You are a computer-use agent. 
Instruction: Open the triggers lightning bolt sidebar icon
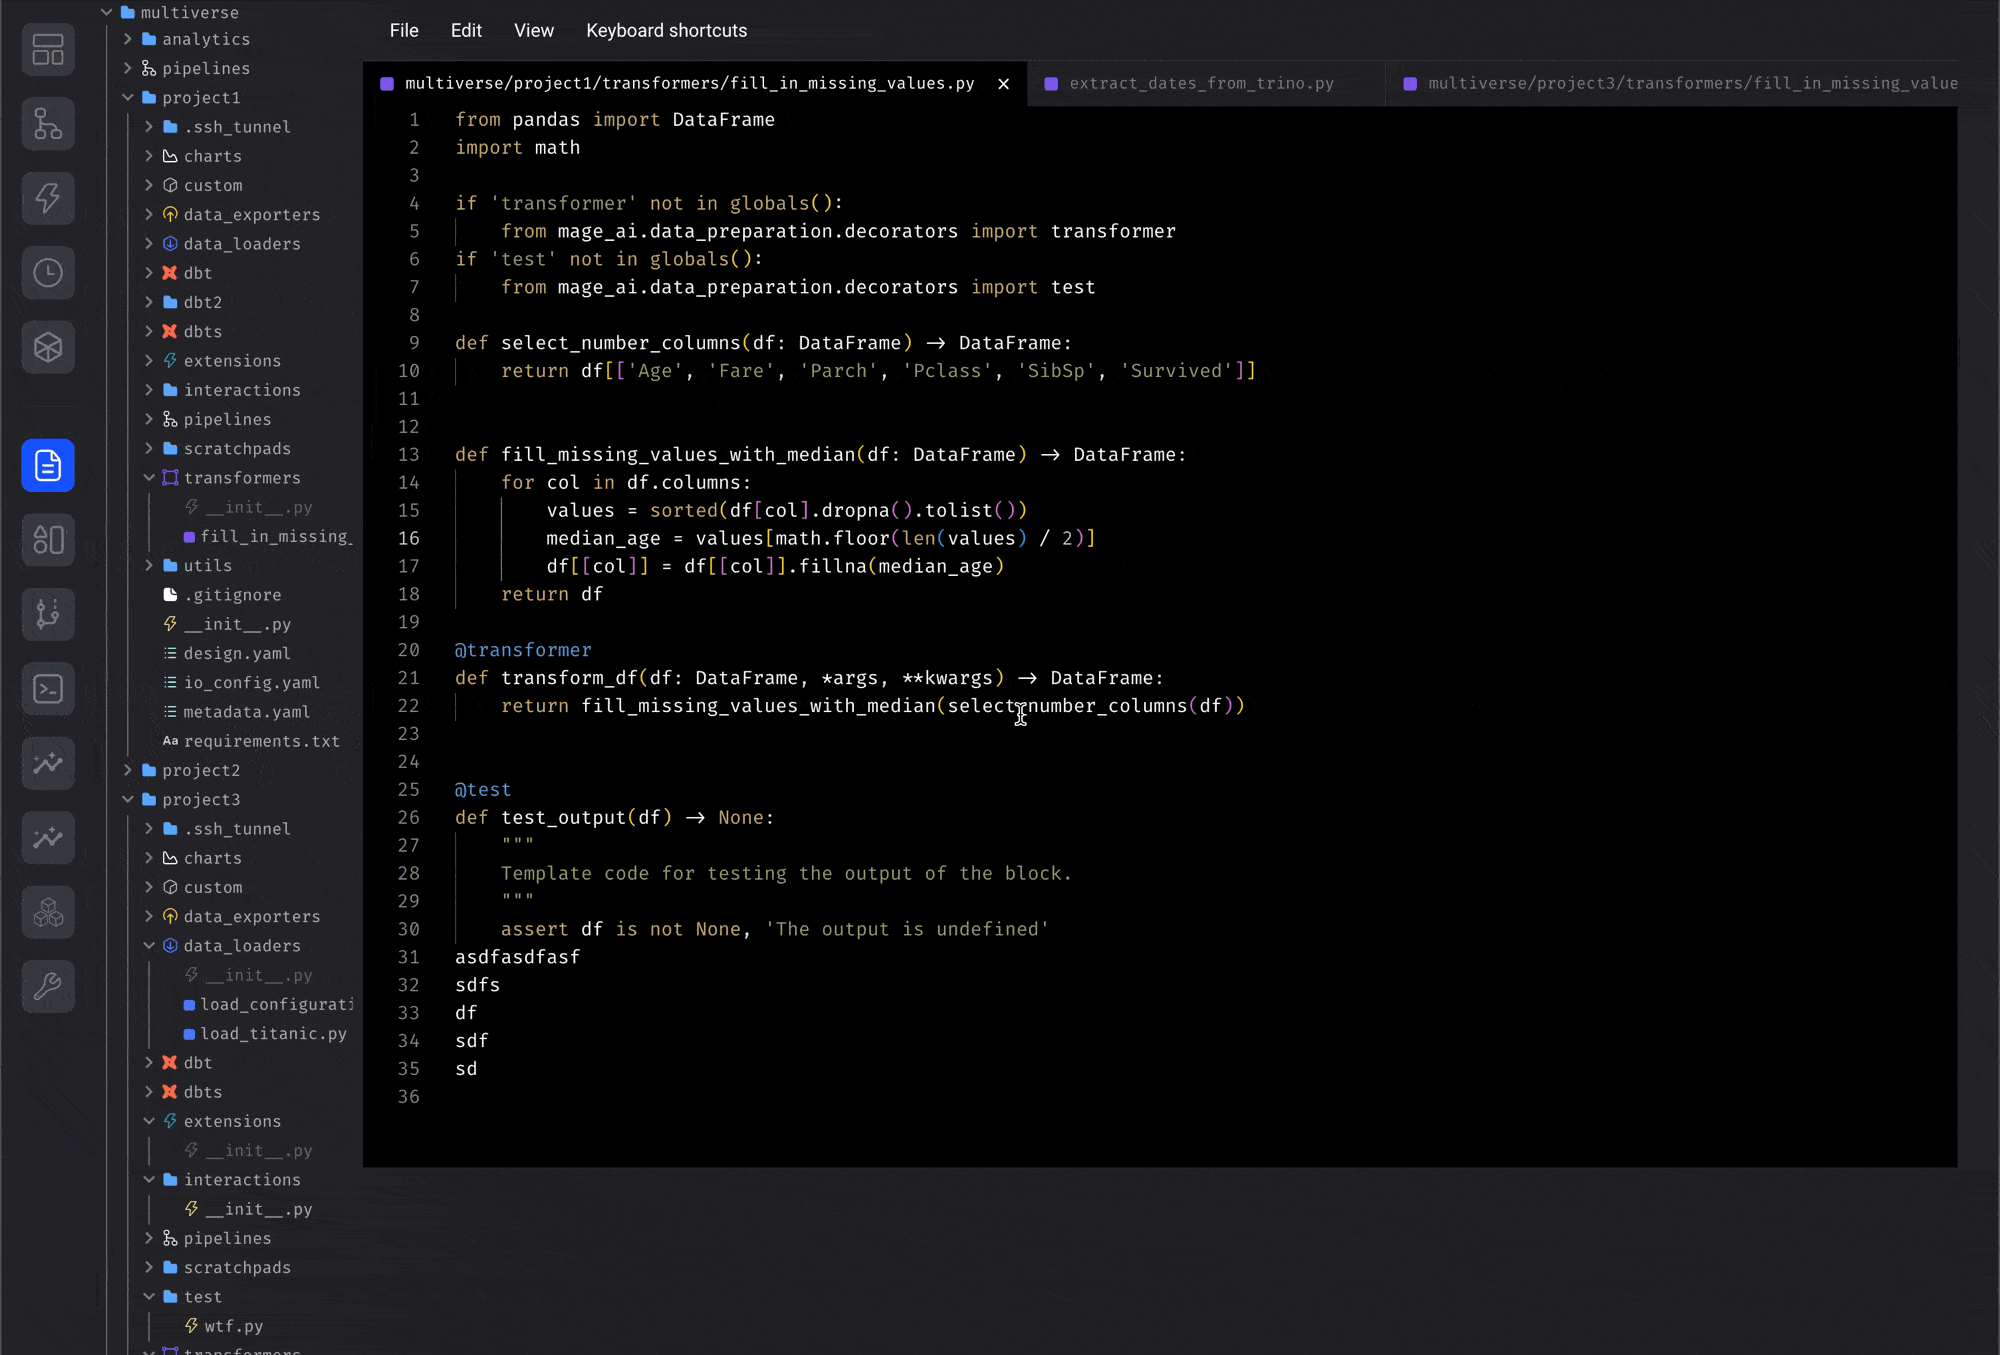48,198
